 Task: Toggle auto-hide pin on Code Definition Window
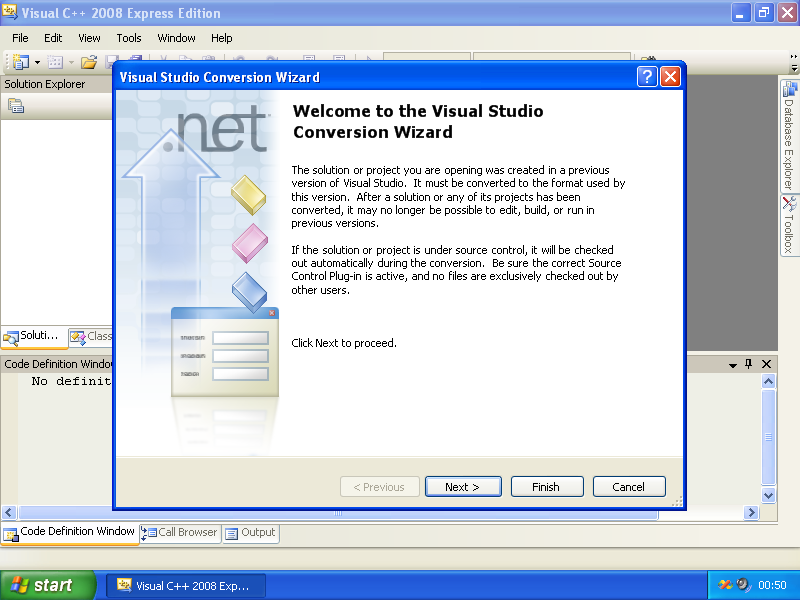click(749, 364)
